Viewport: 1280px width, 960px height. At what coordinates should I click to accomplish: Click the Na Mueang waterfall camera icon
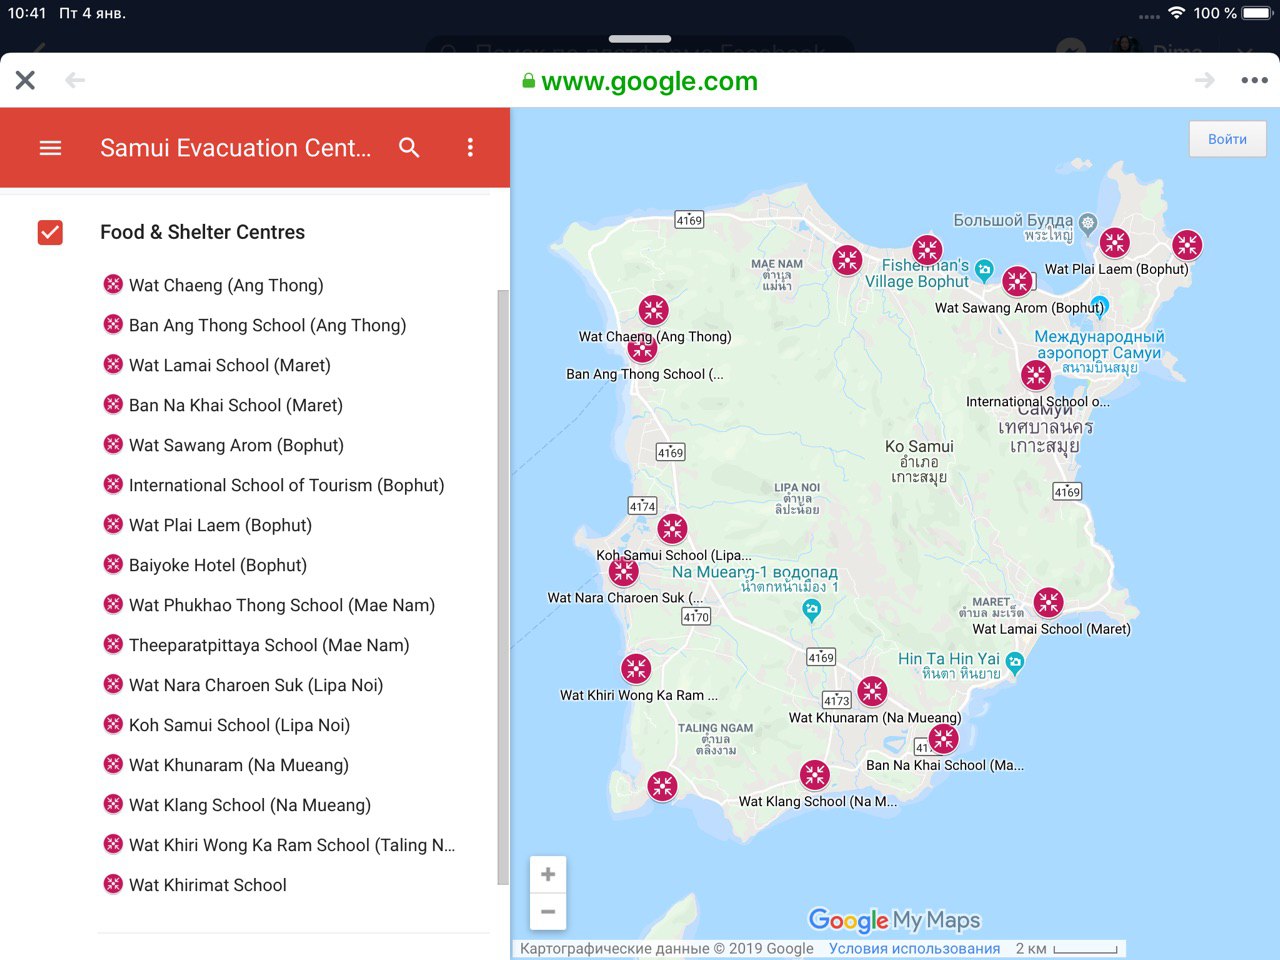[x=812, y=610]
